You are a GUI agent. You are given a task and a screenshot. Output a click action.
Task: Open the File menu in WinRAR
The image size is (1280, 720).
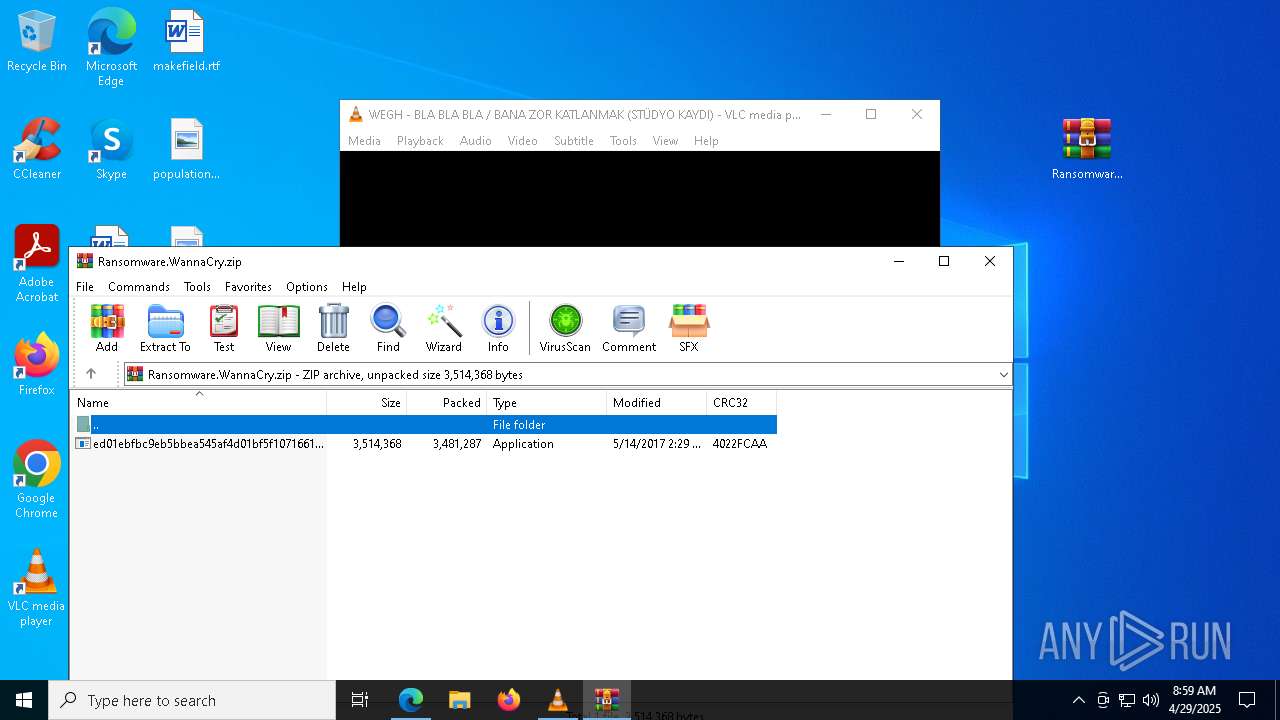click(85, 287)
